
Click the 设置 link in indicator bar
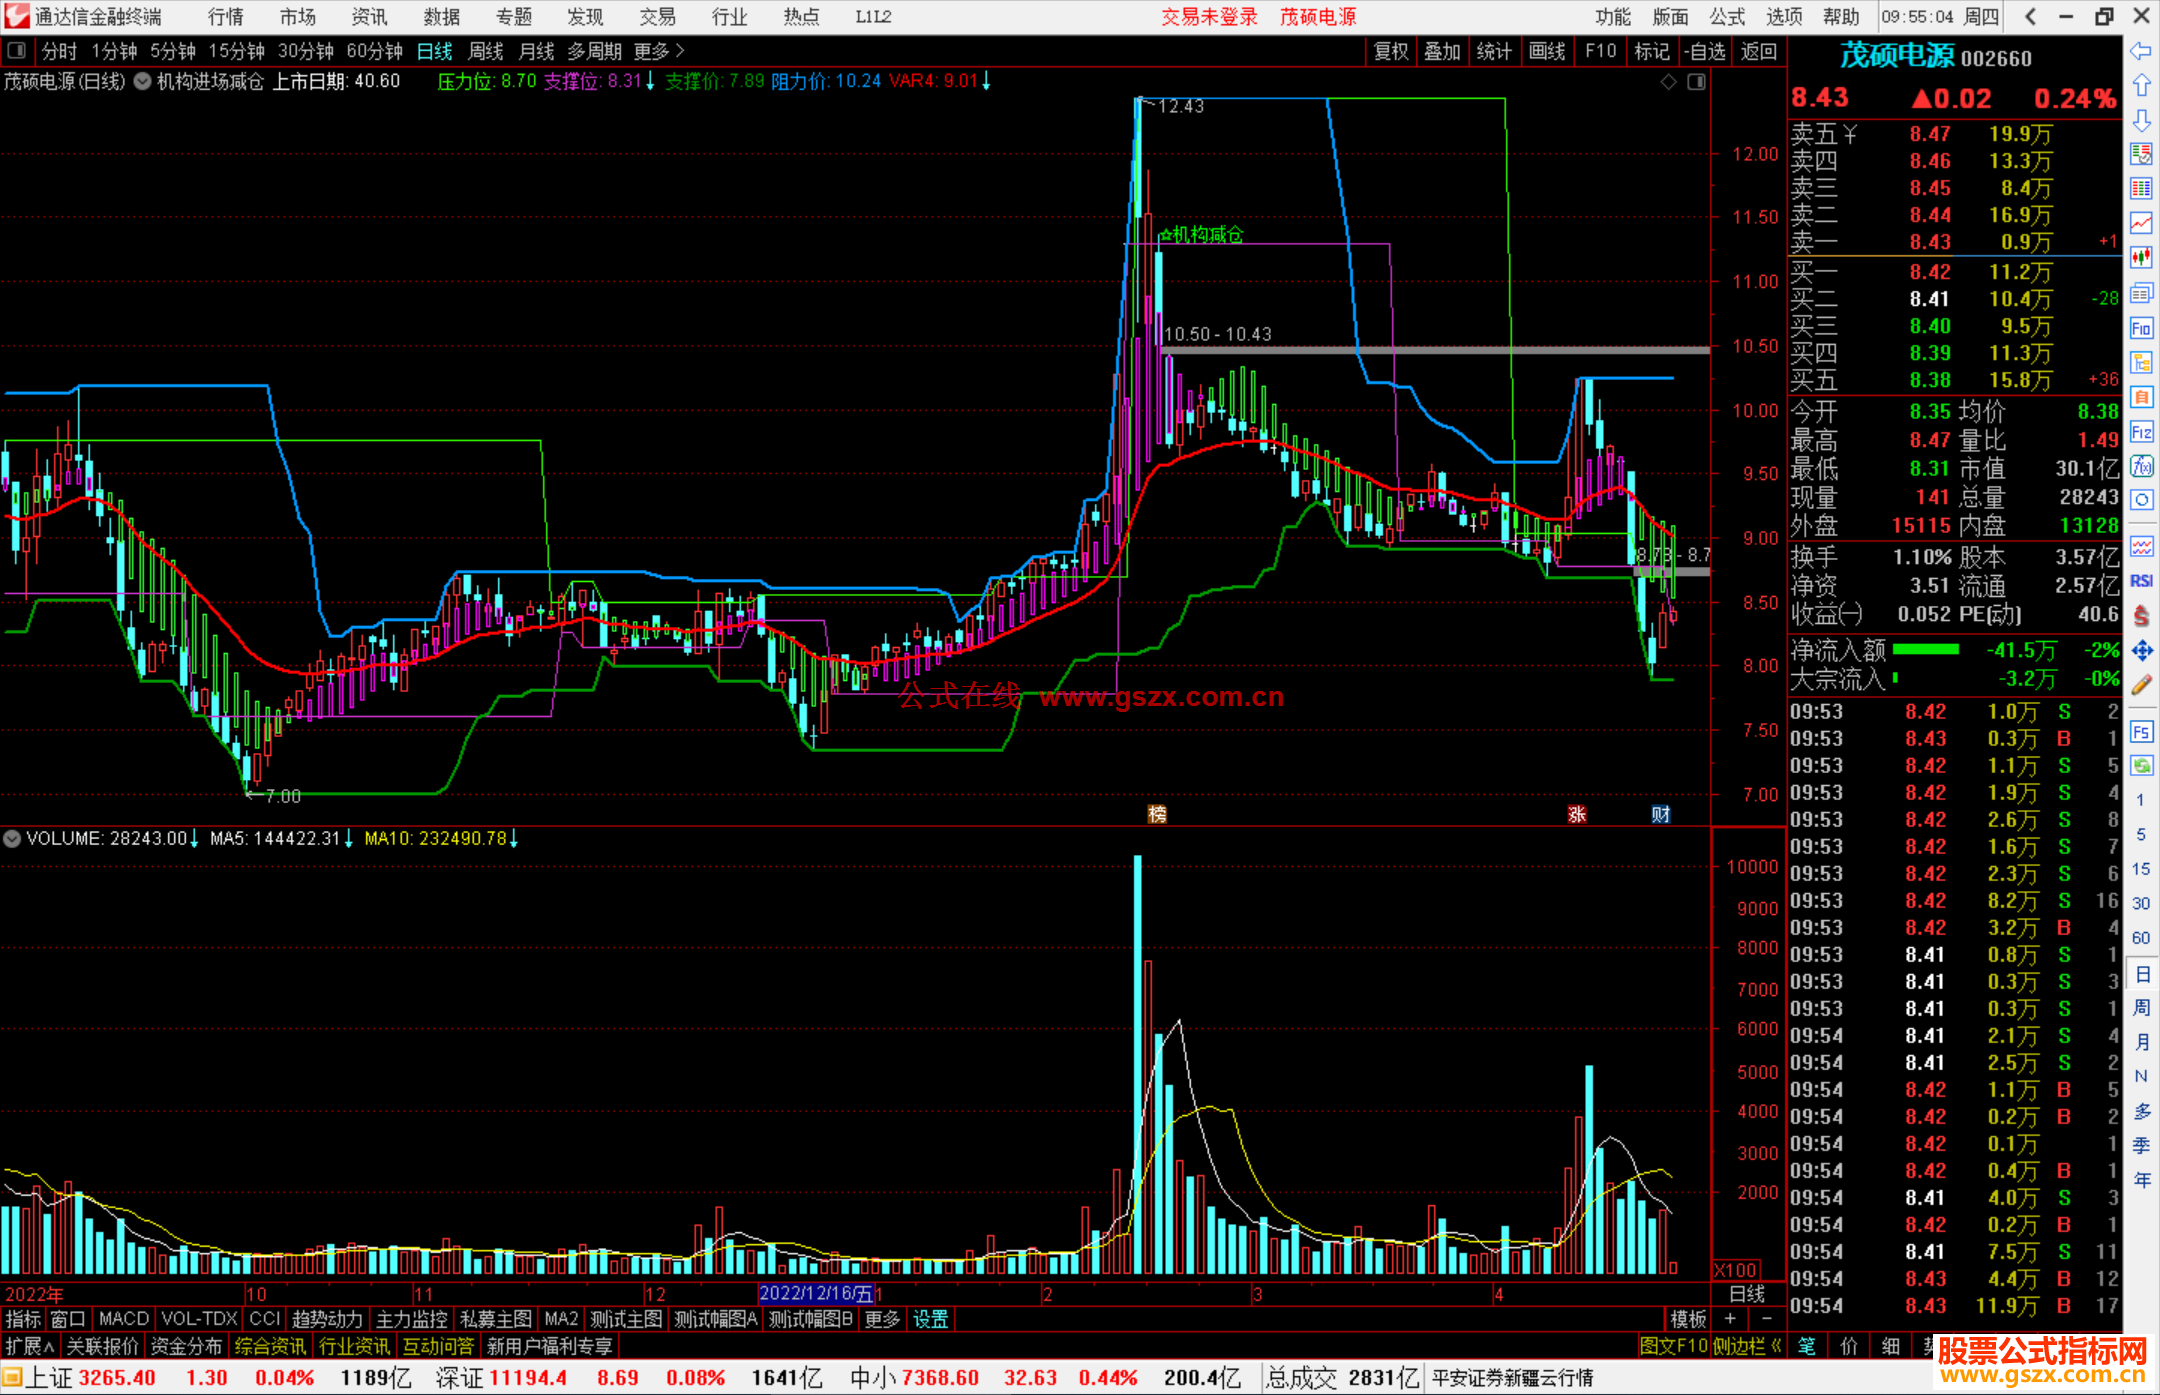[x=930, y=1319]
